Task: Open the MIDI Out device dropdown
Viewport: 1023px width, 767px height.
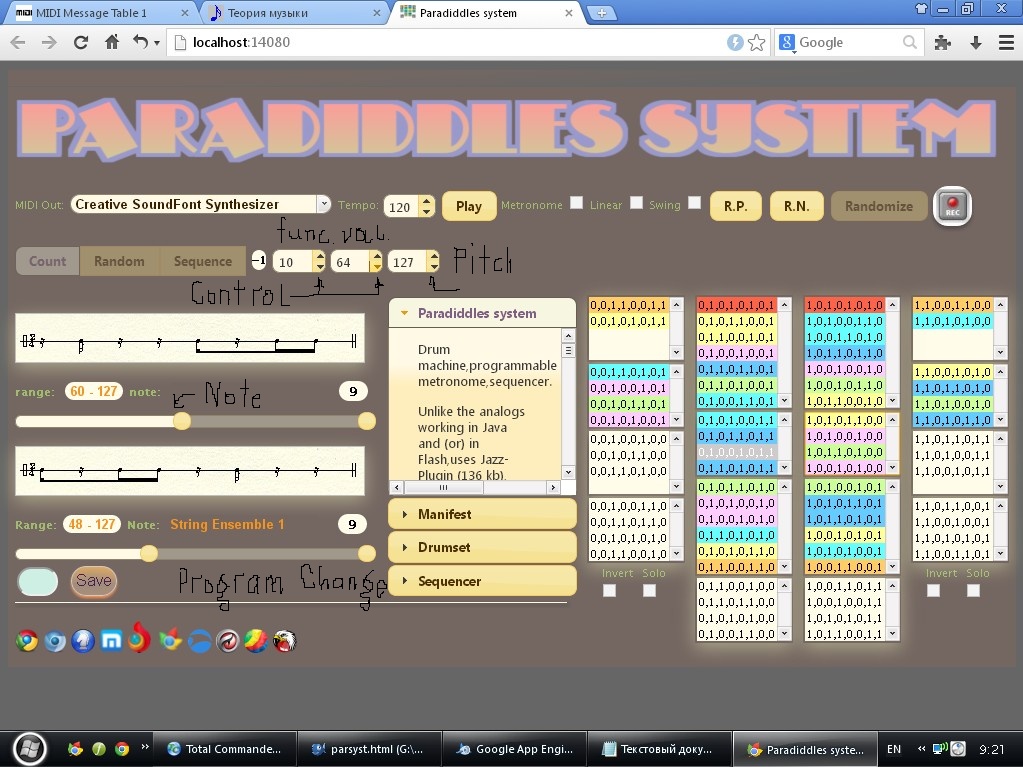Action: click(201, 204)
